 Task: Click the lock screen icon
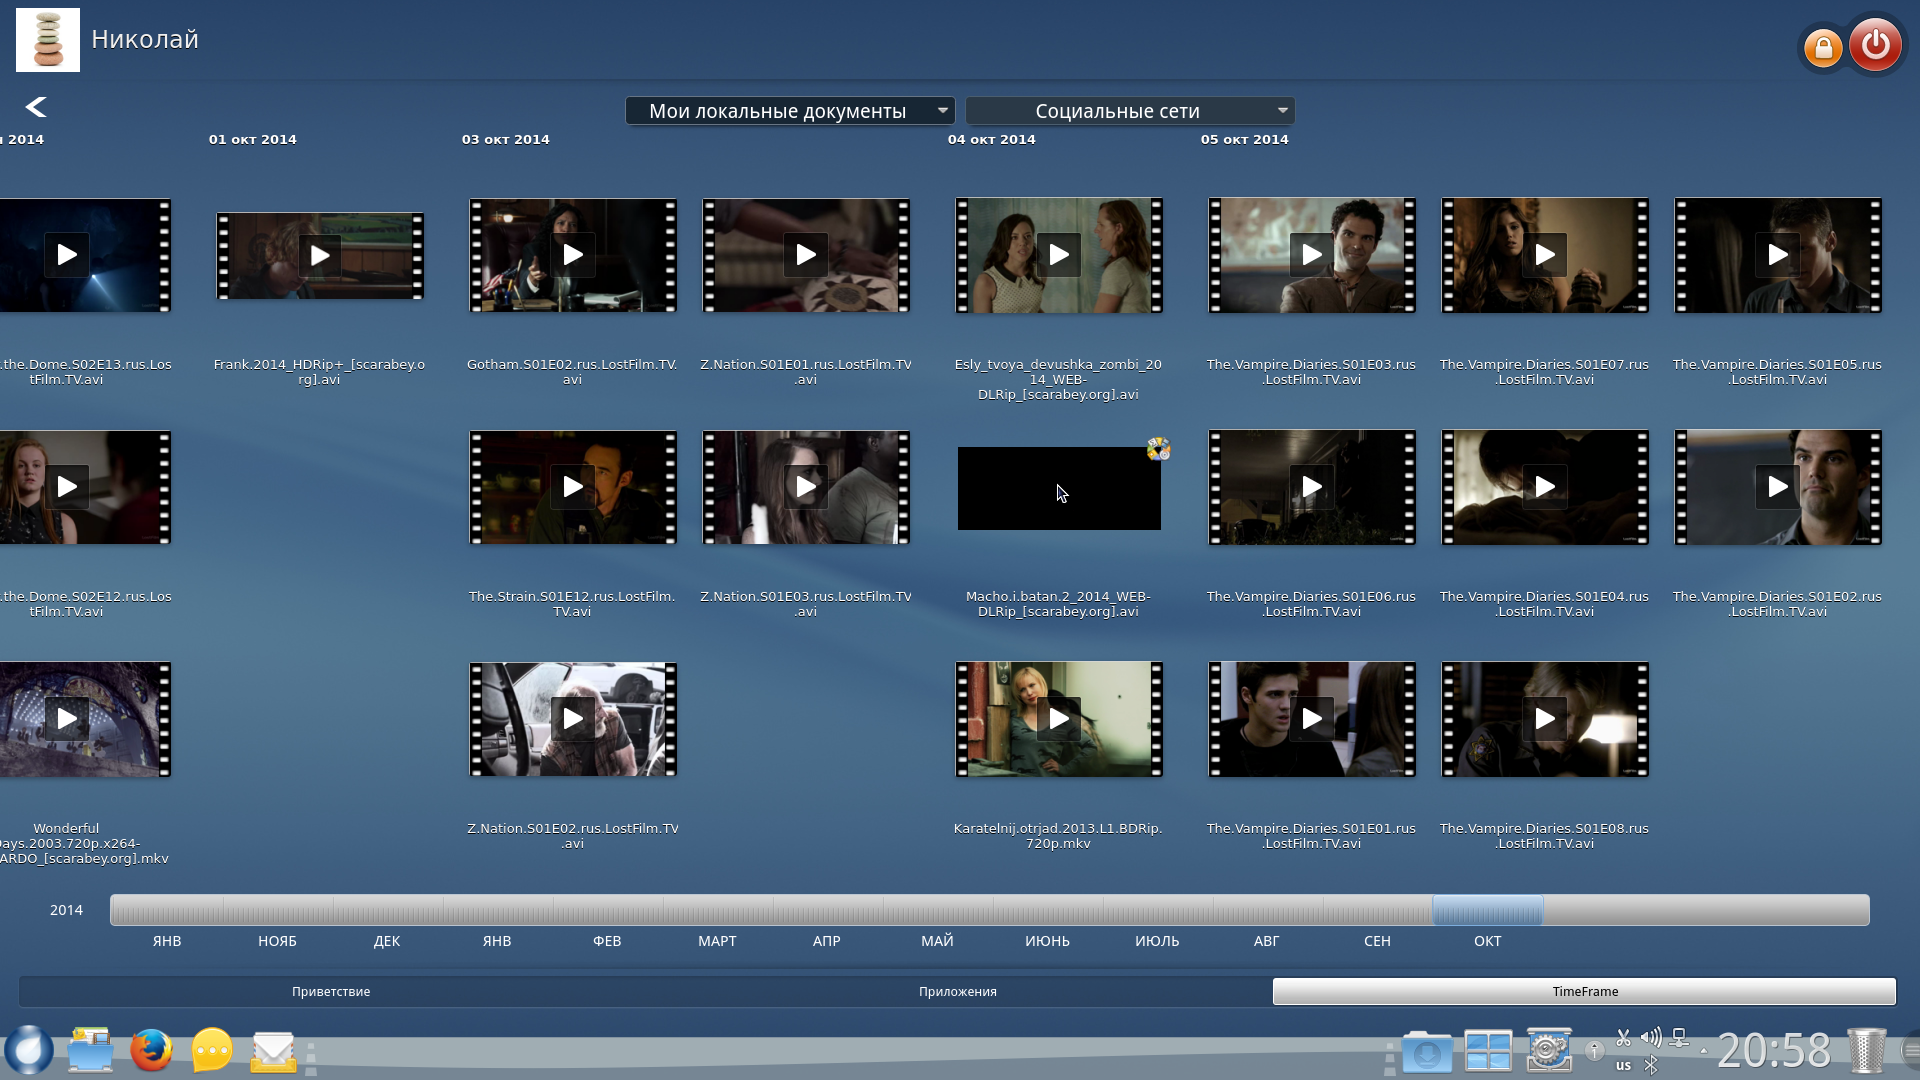[1823, 47]
